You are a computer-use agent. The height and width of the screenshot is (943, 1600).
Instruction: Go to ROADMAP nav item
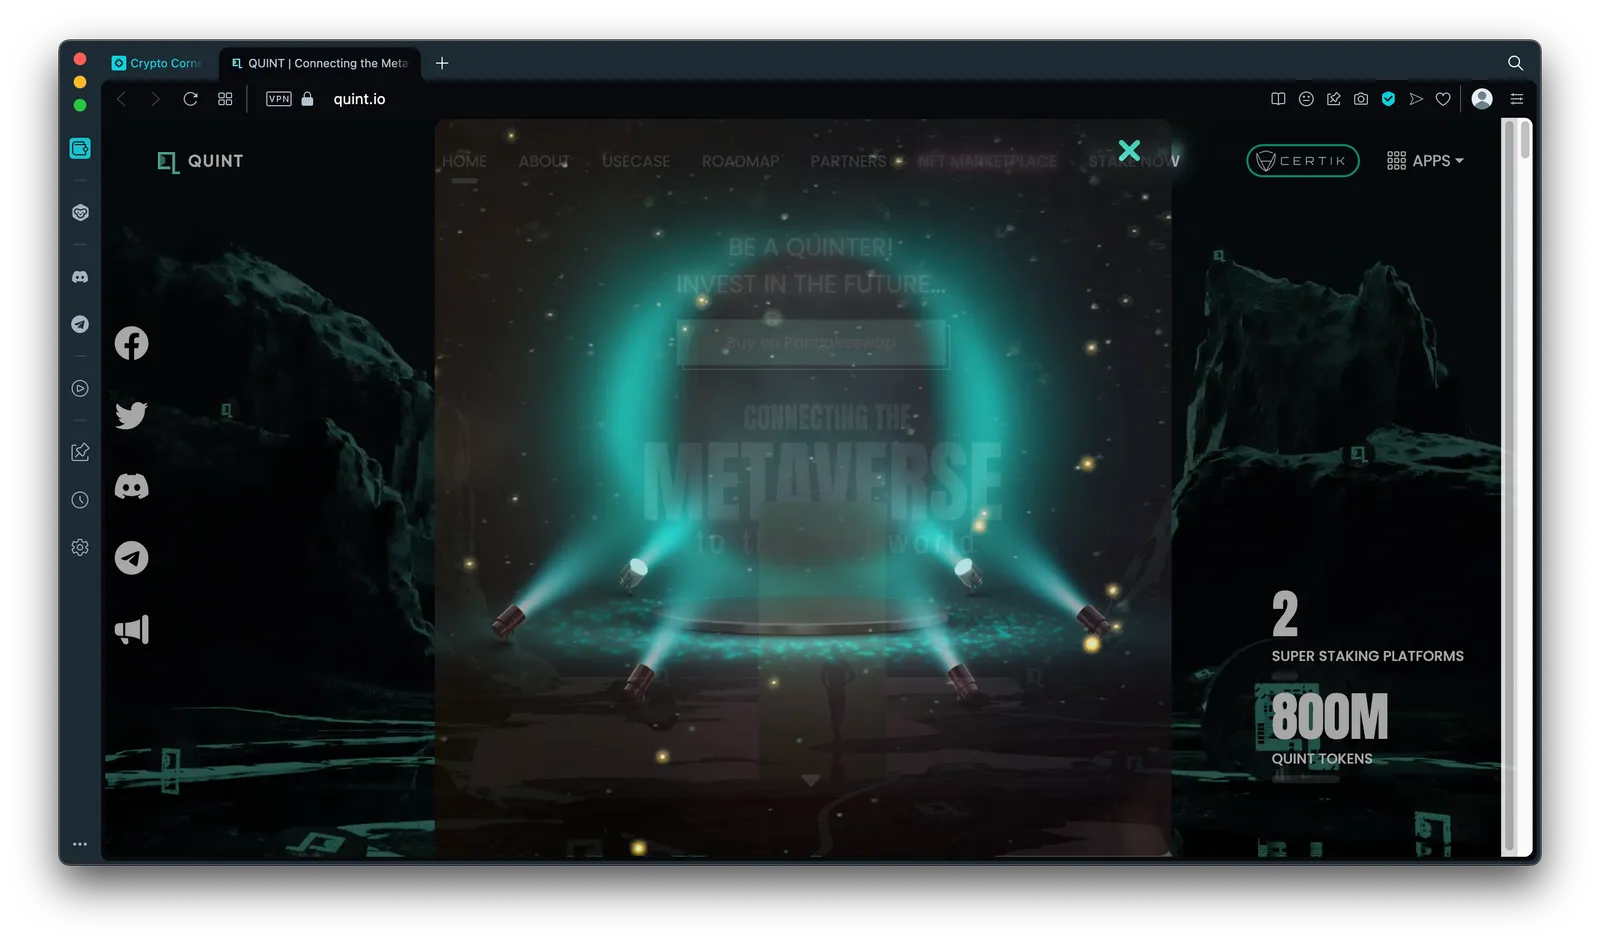(740, 161)
